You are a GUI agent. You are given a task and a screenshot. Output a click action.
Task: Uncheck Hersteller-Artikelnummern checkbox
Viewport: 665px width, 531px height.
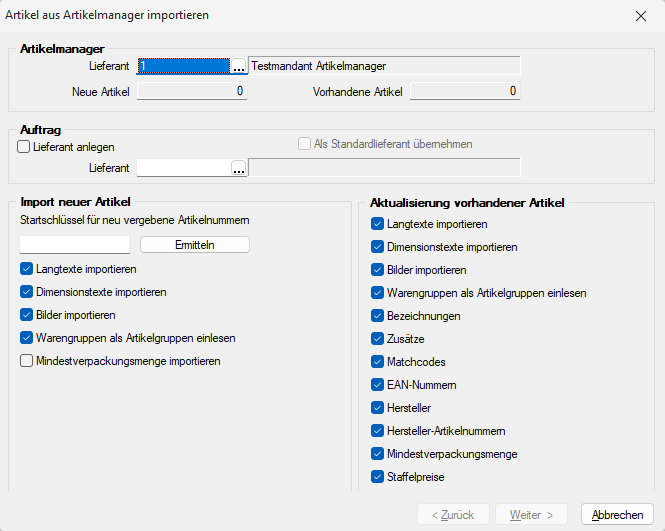[377, 431]
